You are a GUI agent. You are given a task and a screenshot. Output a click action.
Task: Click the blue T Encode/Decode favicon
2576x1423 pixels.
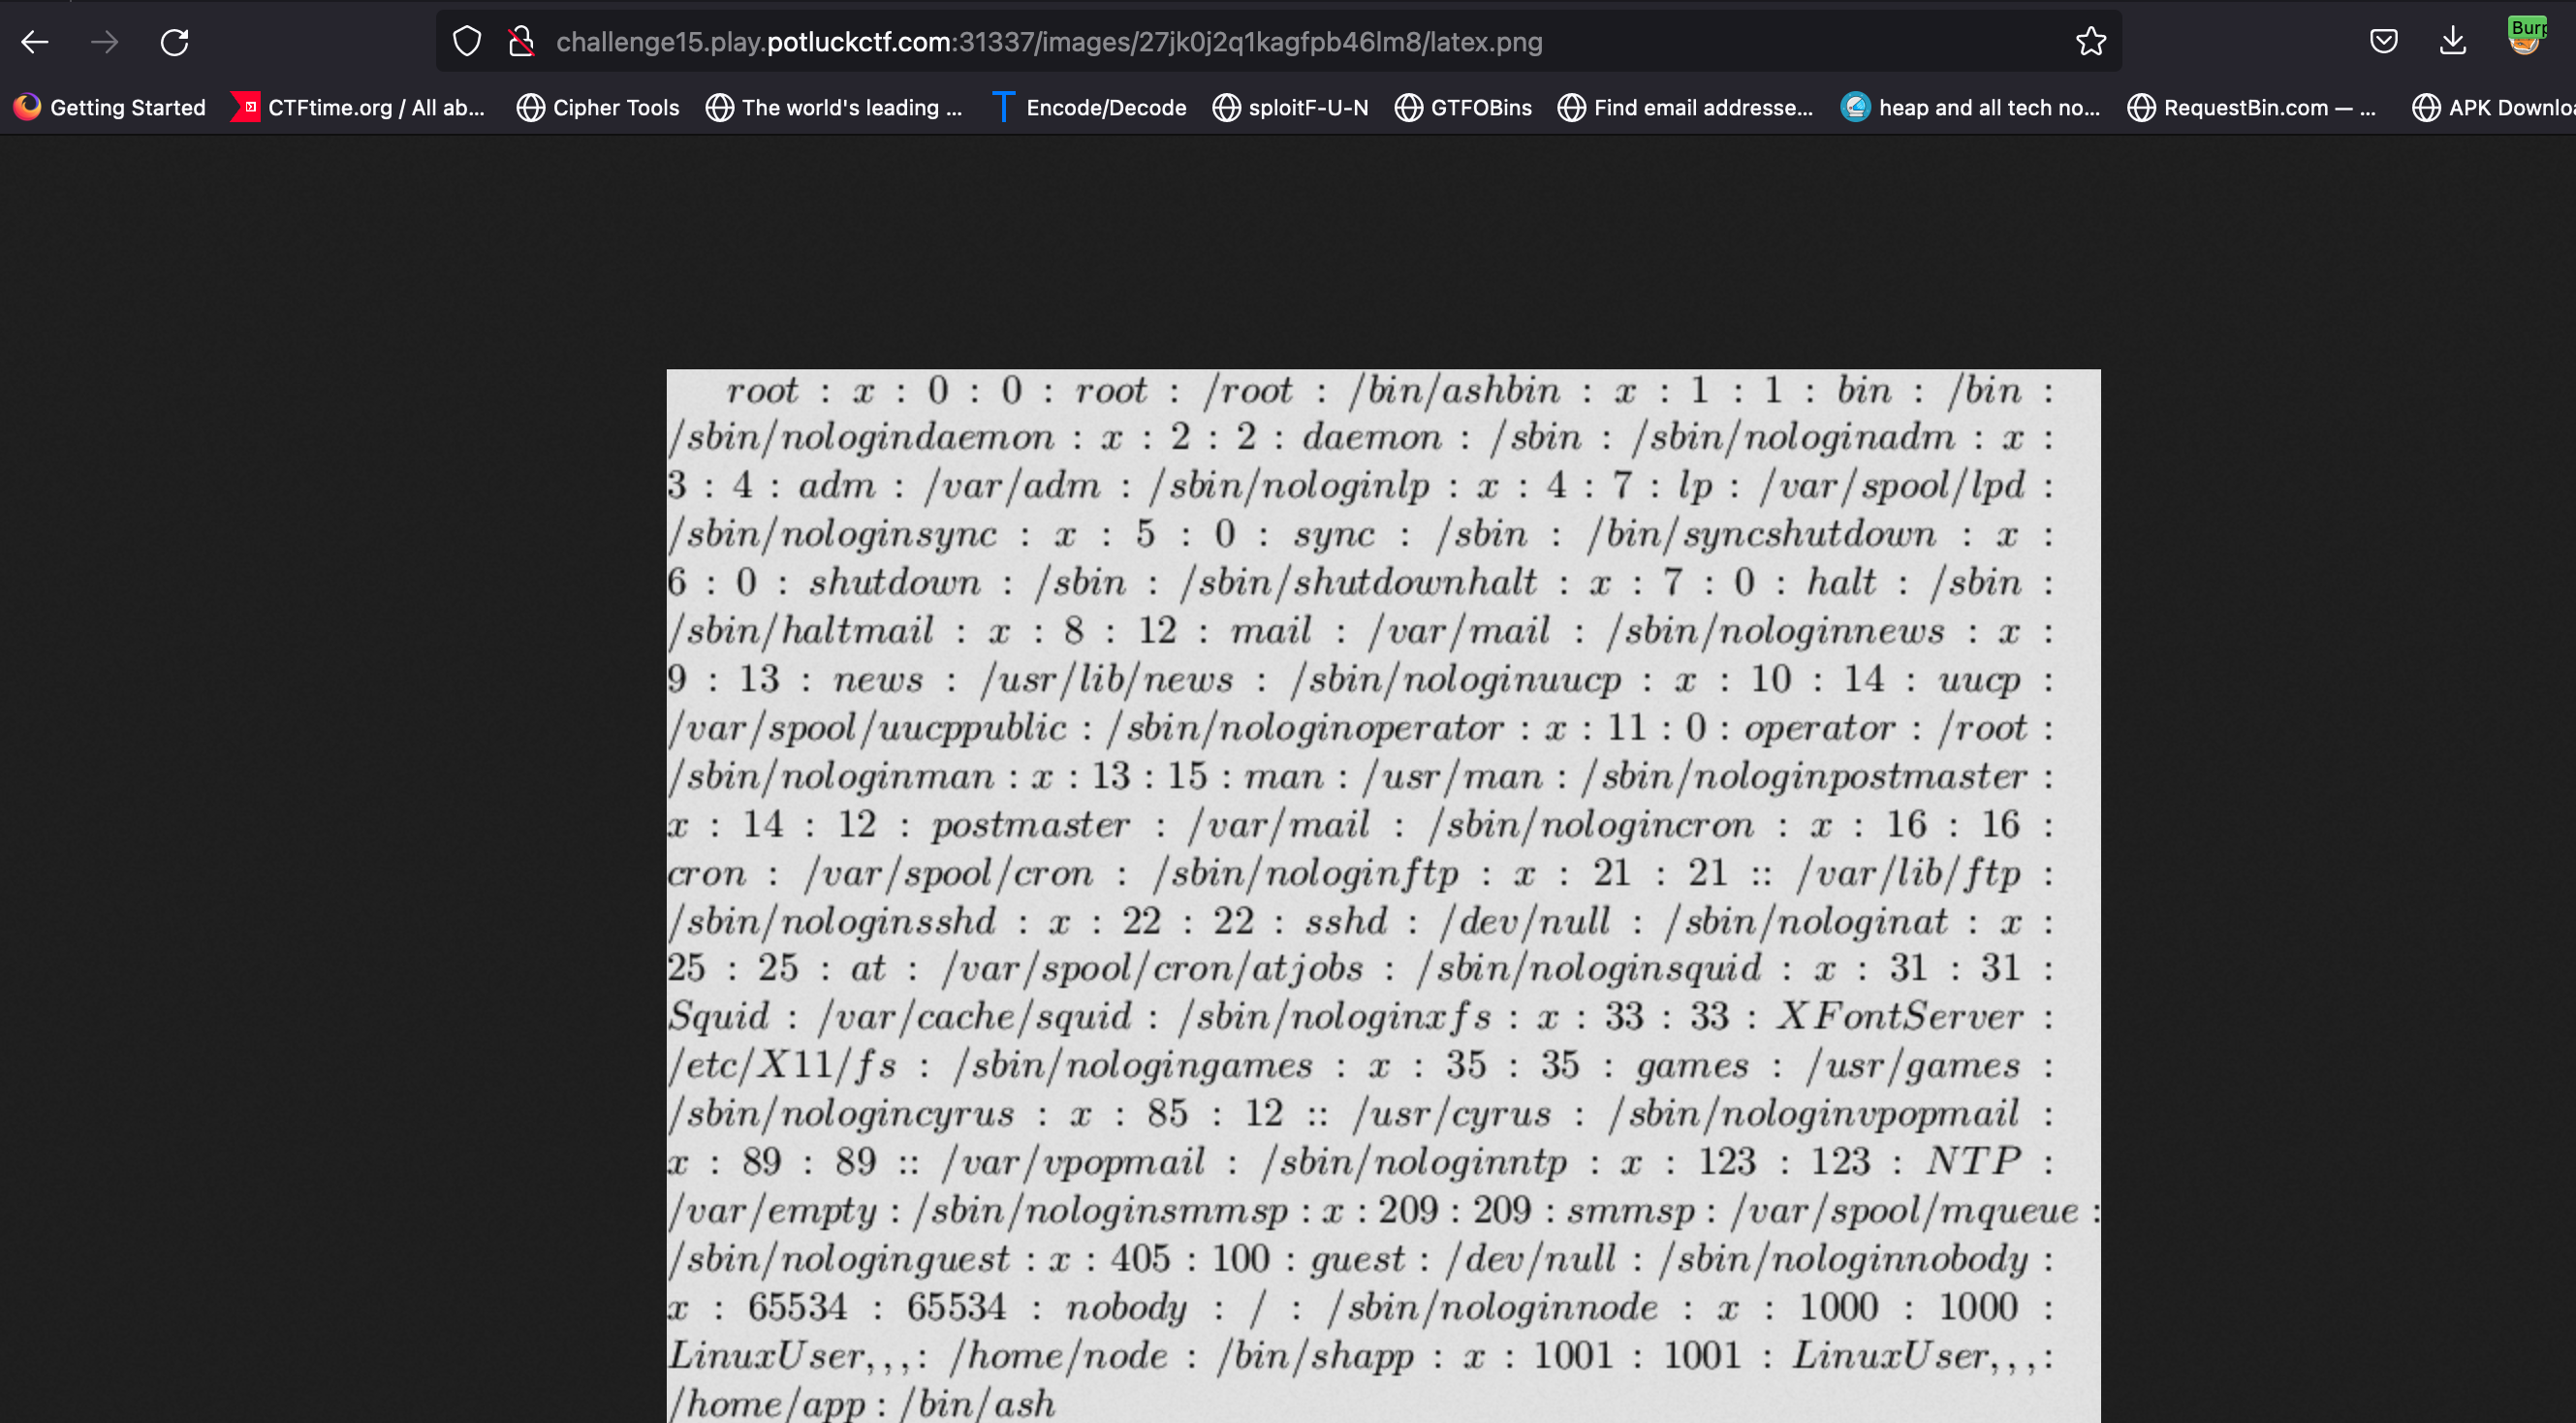coord(1003,107)
